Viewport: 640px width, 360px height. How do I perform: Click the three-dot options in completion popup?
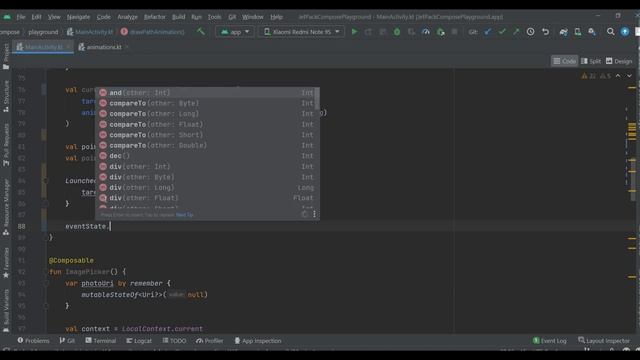(314, 214)
